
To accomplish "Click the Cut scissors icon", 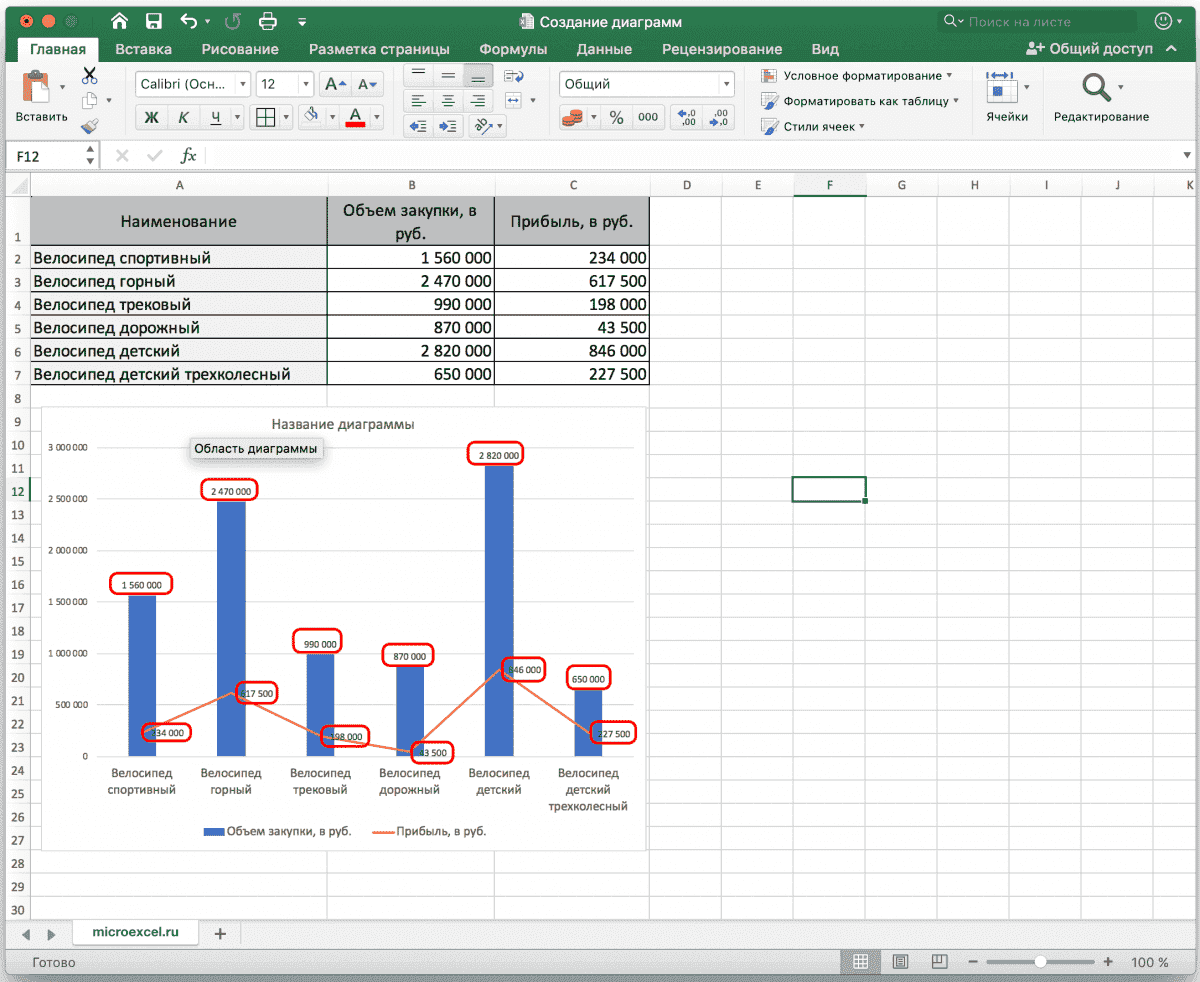I will [90, 75].
